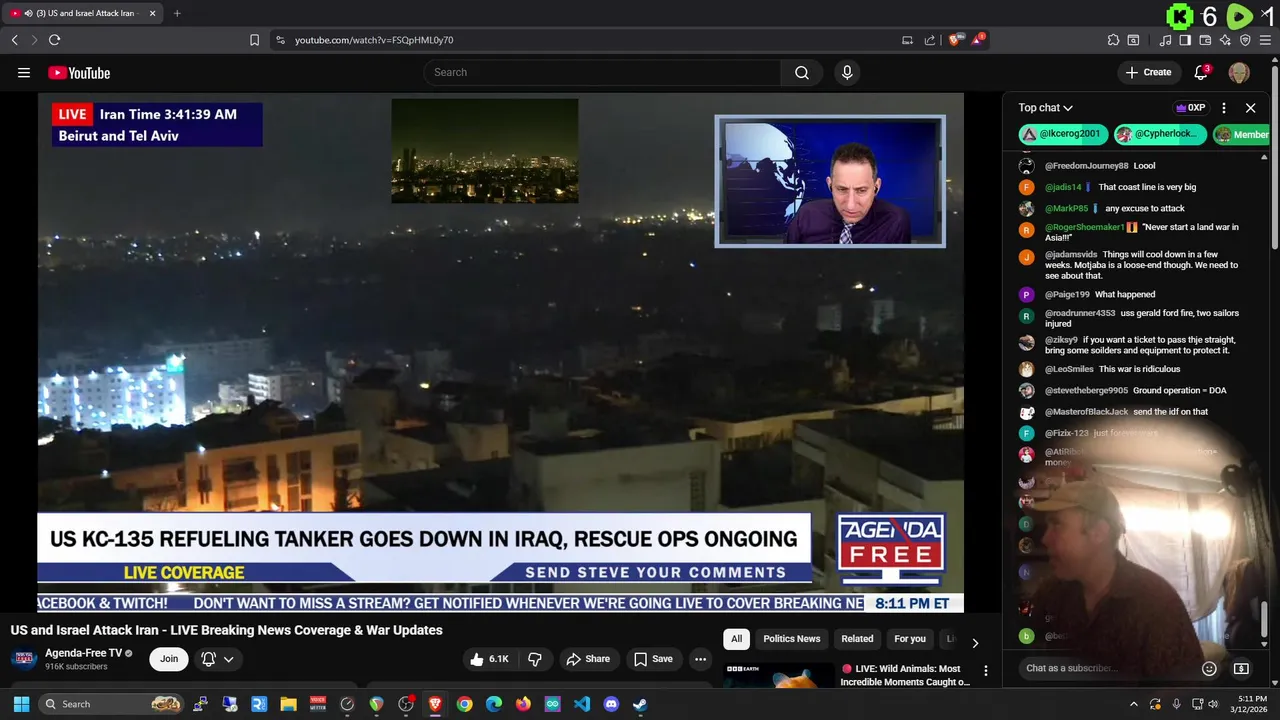This screenshot has width=1280, height=720.
Task: Open Firefox from the taskbar
Action: [523, 704]
